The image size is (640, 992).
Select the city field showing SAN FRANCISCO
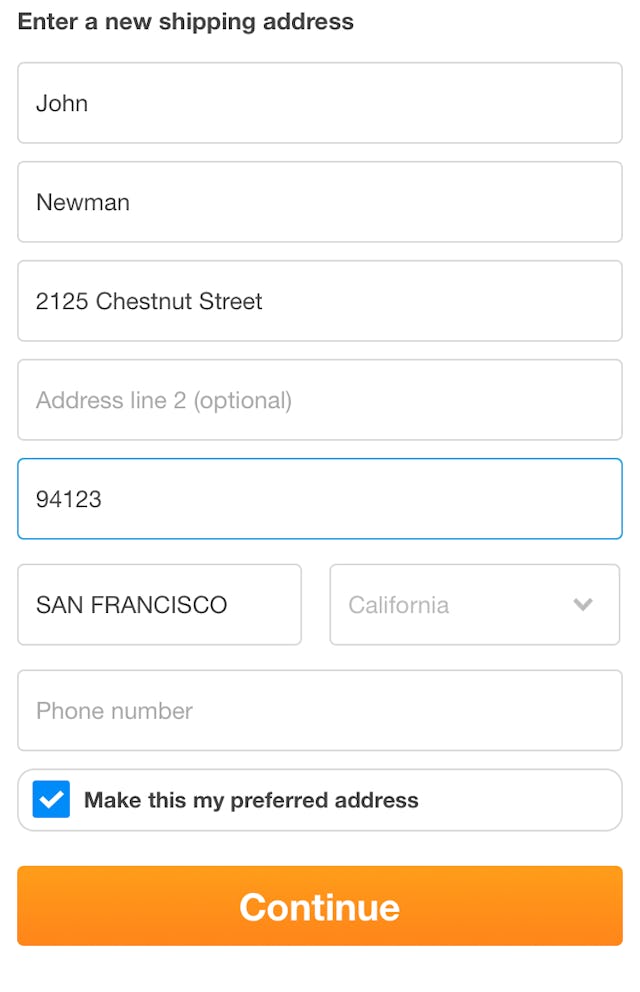point(159,604)
